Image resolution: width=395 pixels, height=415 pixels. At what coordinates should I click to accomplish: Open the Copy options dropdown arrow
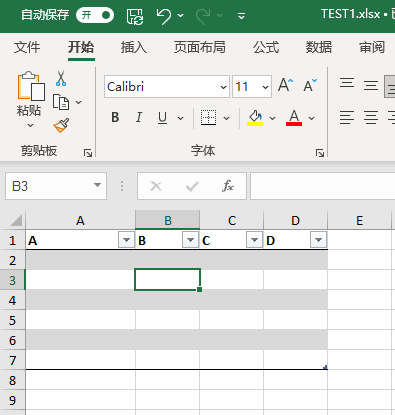point(78,102)
